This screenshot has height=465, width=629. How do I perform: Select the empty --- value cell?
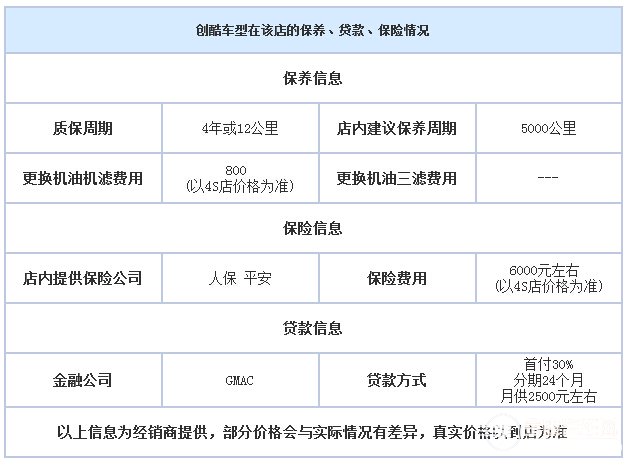point(549,178)
